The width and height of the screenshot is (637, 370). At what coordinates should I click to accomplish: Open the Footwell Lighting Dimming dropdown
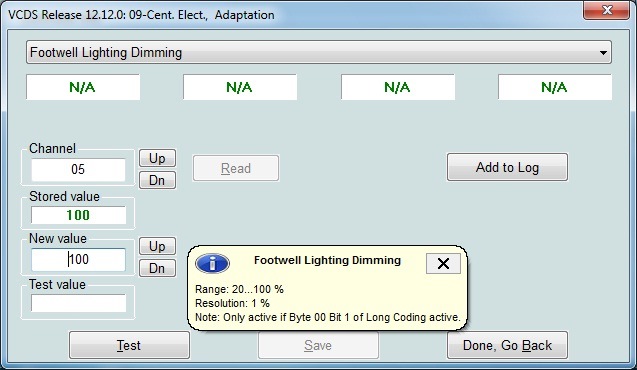click(318, 52)
